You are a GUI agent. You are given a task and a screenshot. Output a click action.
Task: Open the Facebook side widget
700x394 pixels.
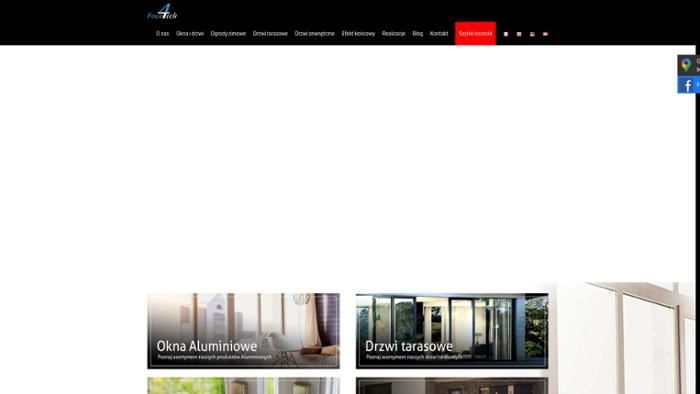click(688, 85)
